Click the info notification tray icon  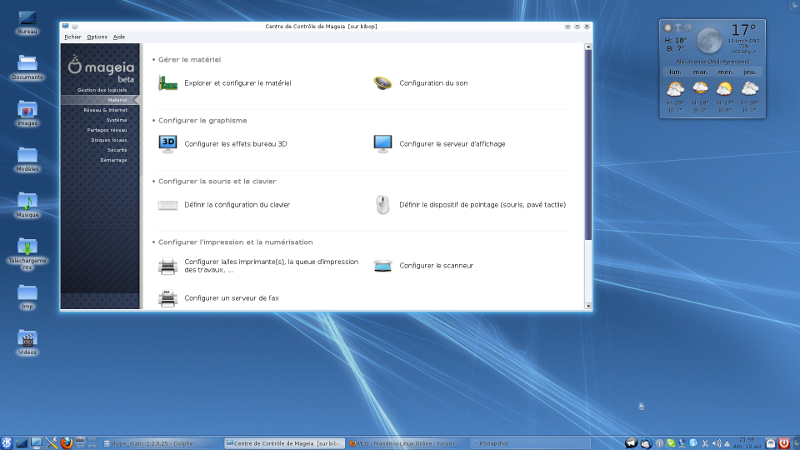click(x=660, y=443)
